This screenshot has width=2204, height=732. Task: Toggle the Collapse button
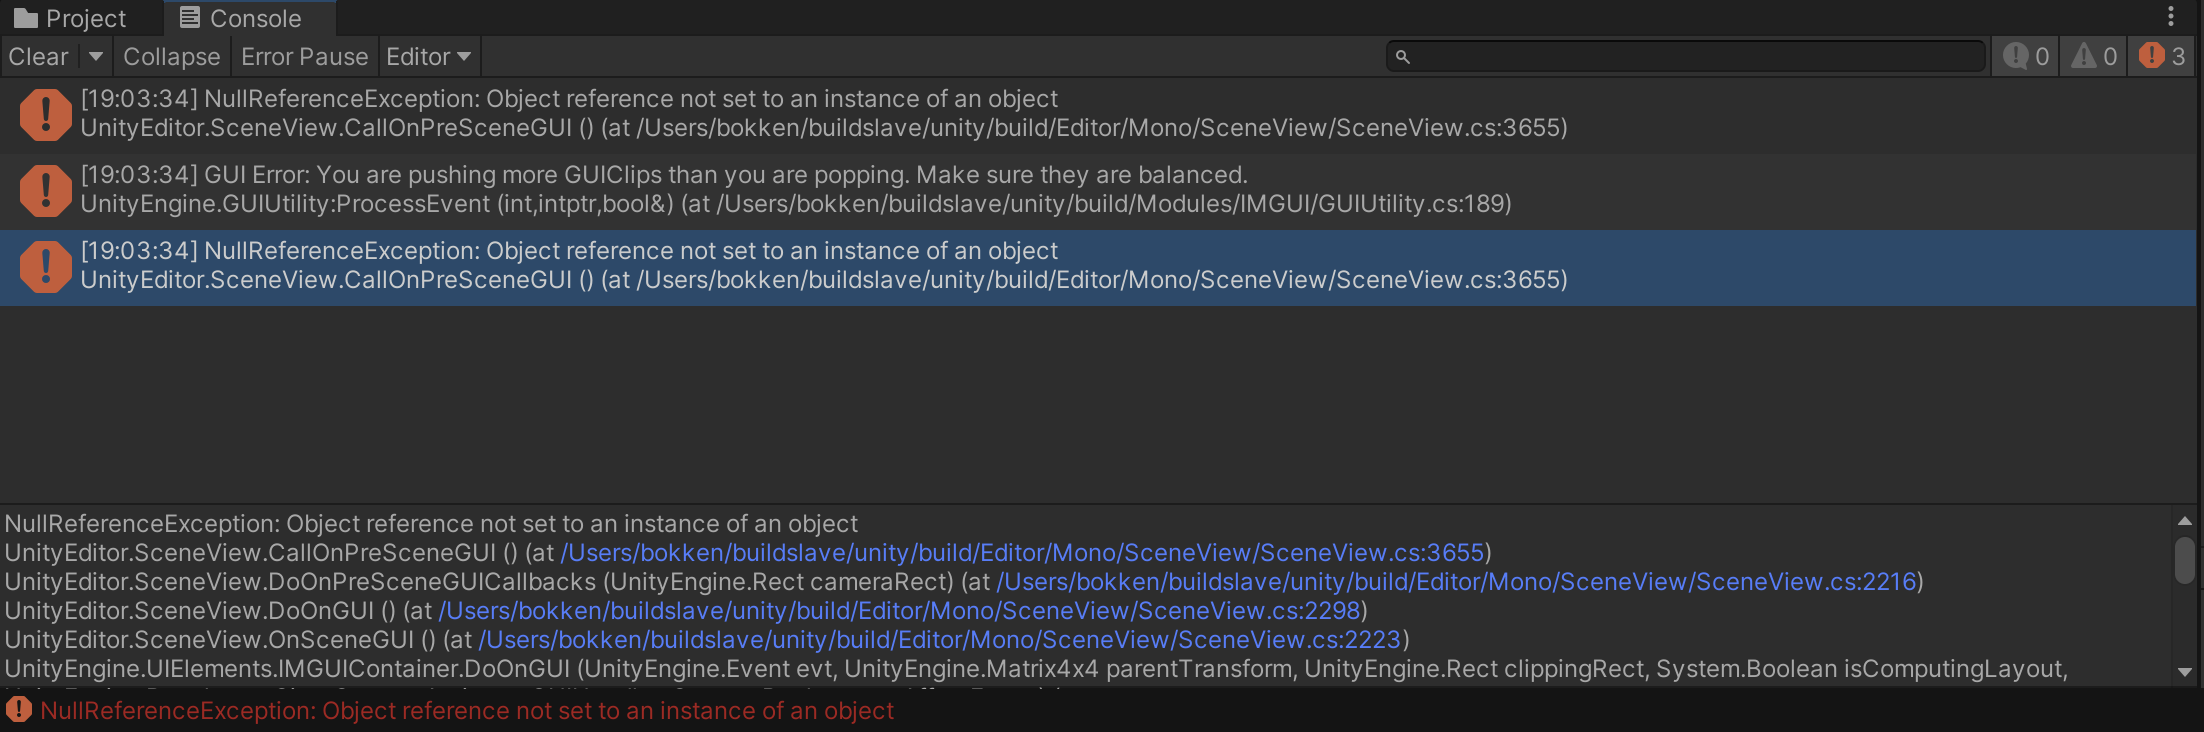click(x=172, y=57)
